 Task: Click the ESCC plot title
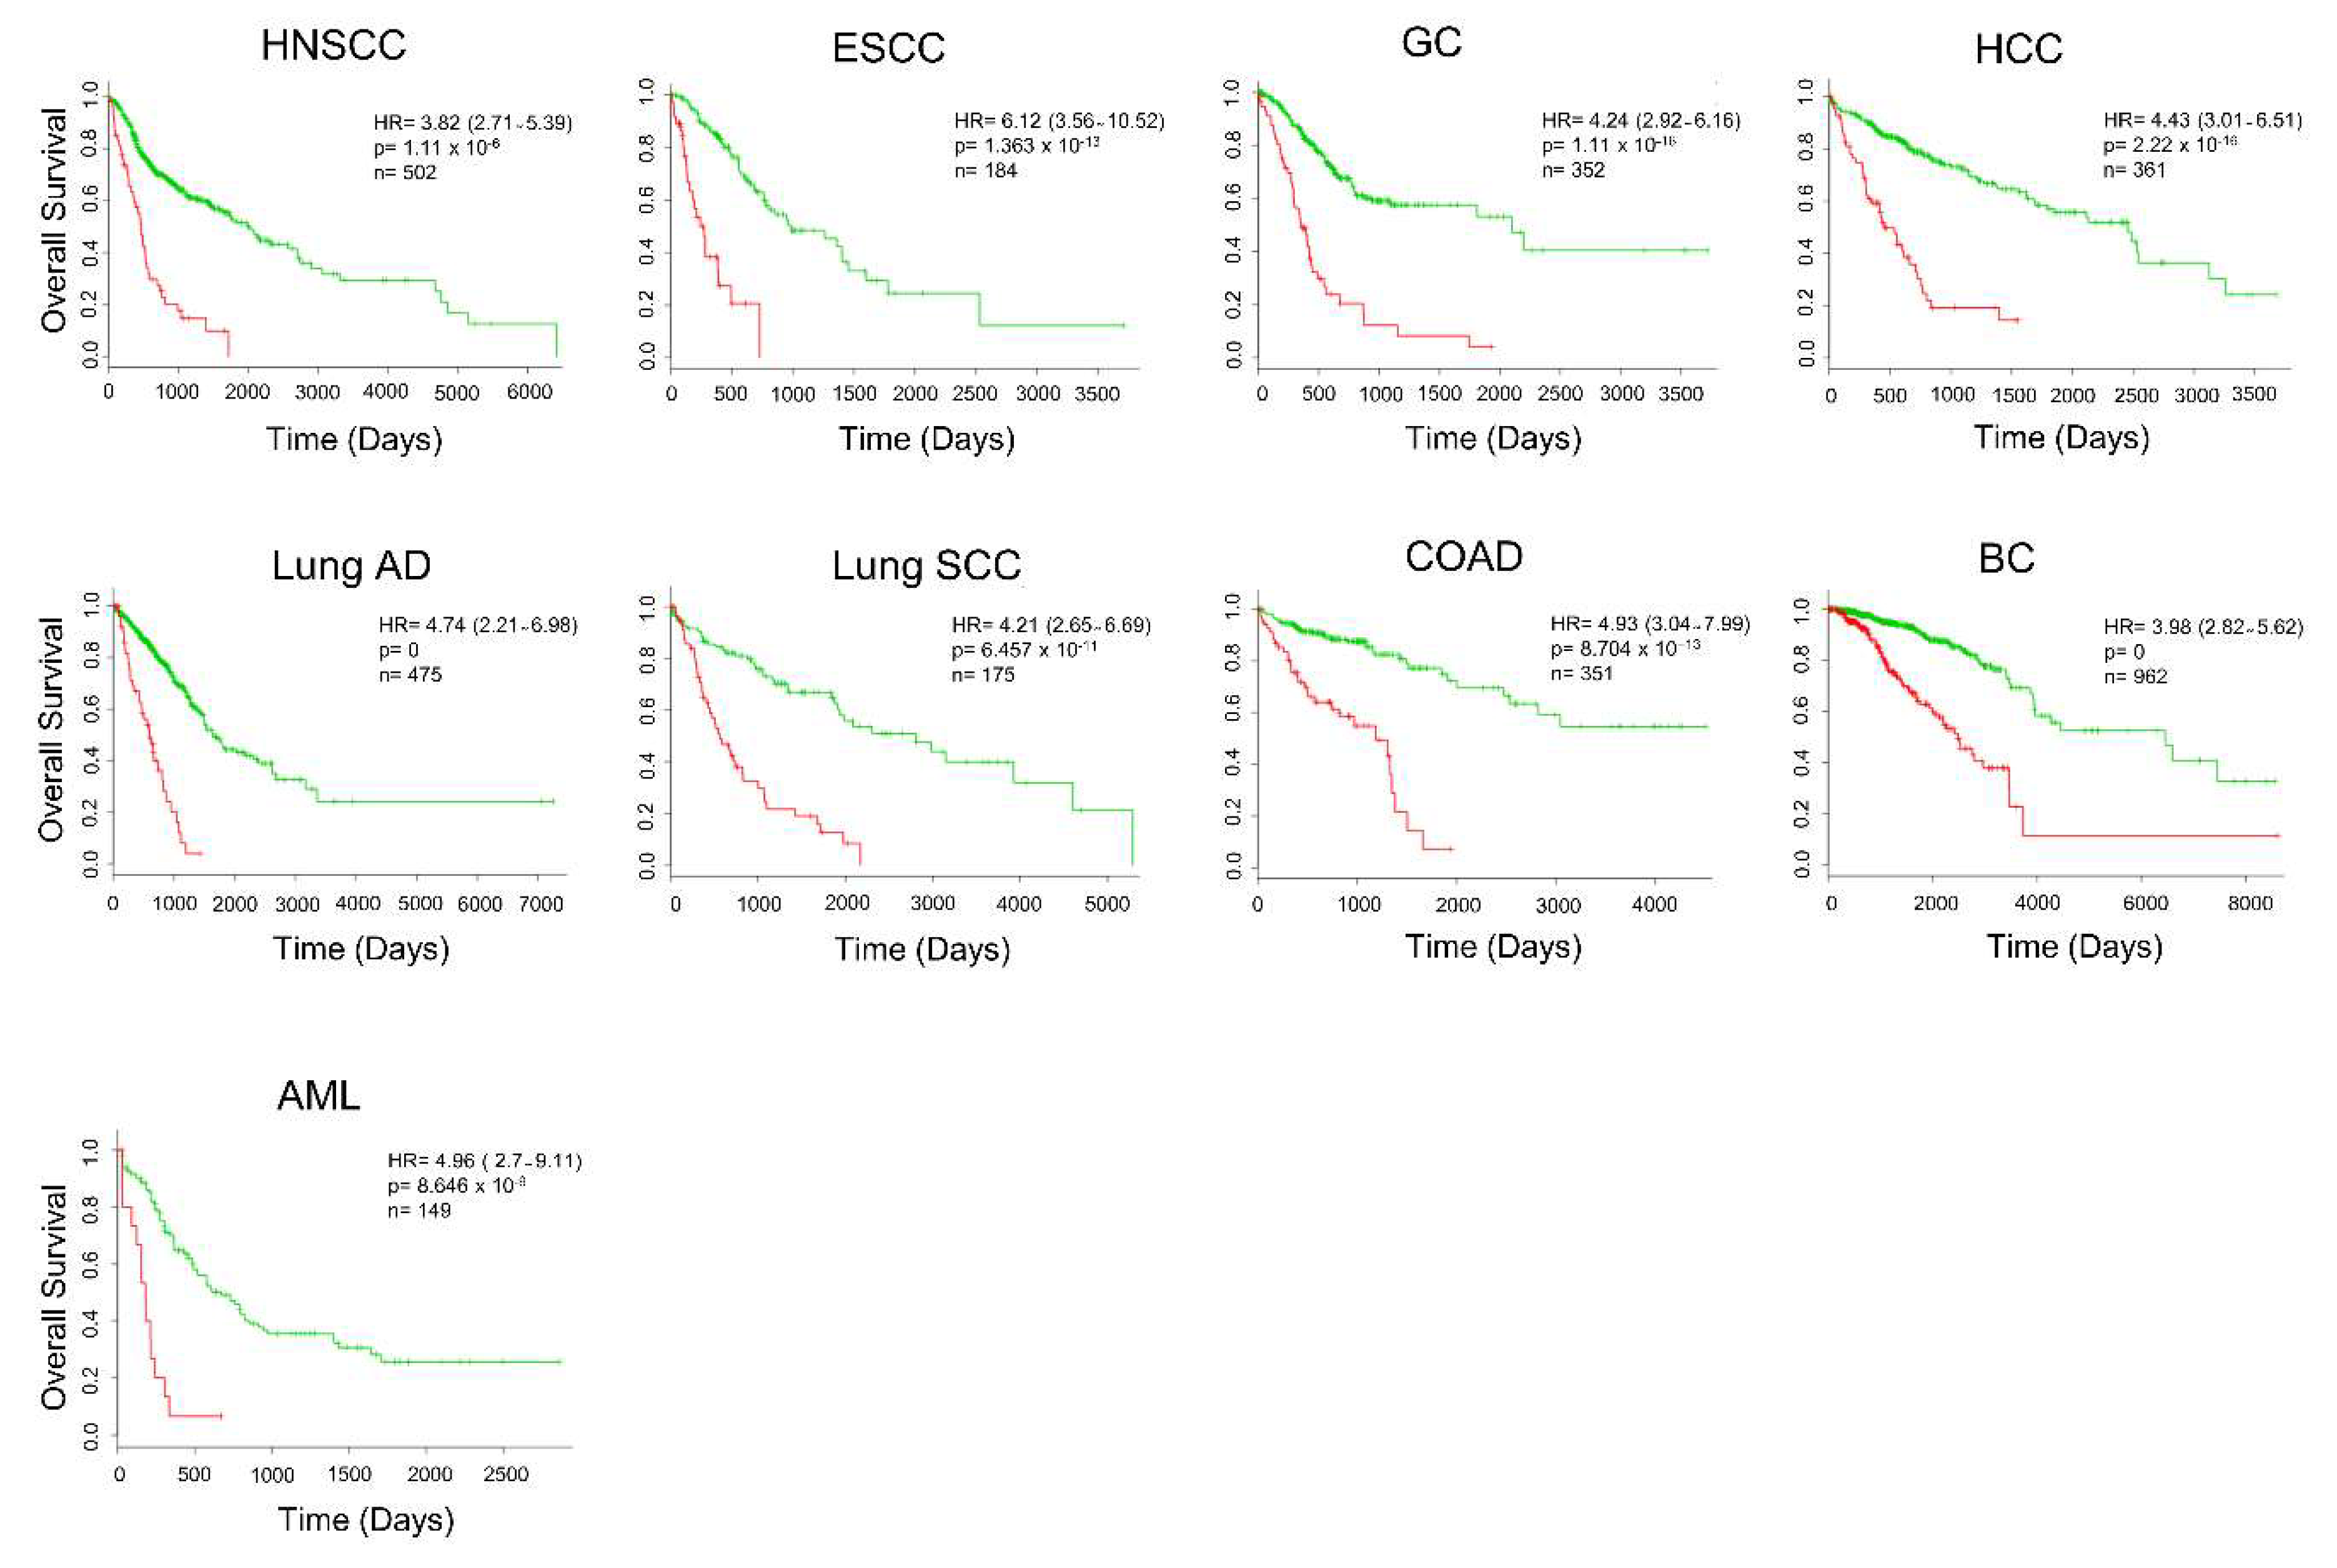[888, 48]
